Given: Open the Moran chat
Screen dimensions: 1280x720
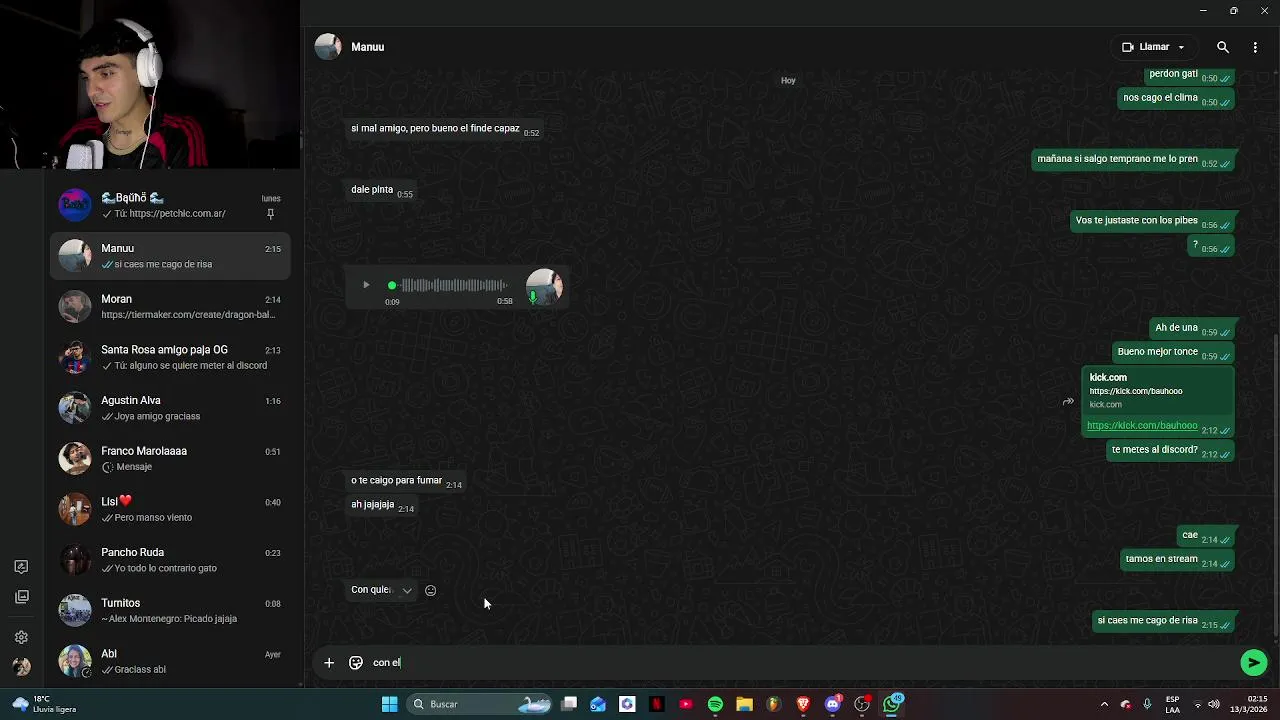Looking at the screenshot, I should pos(170,307).
